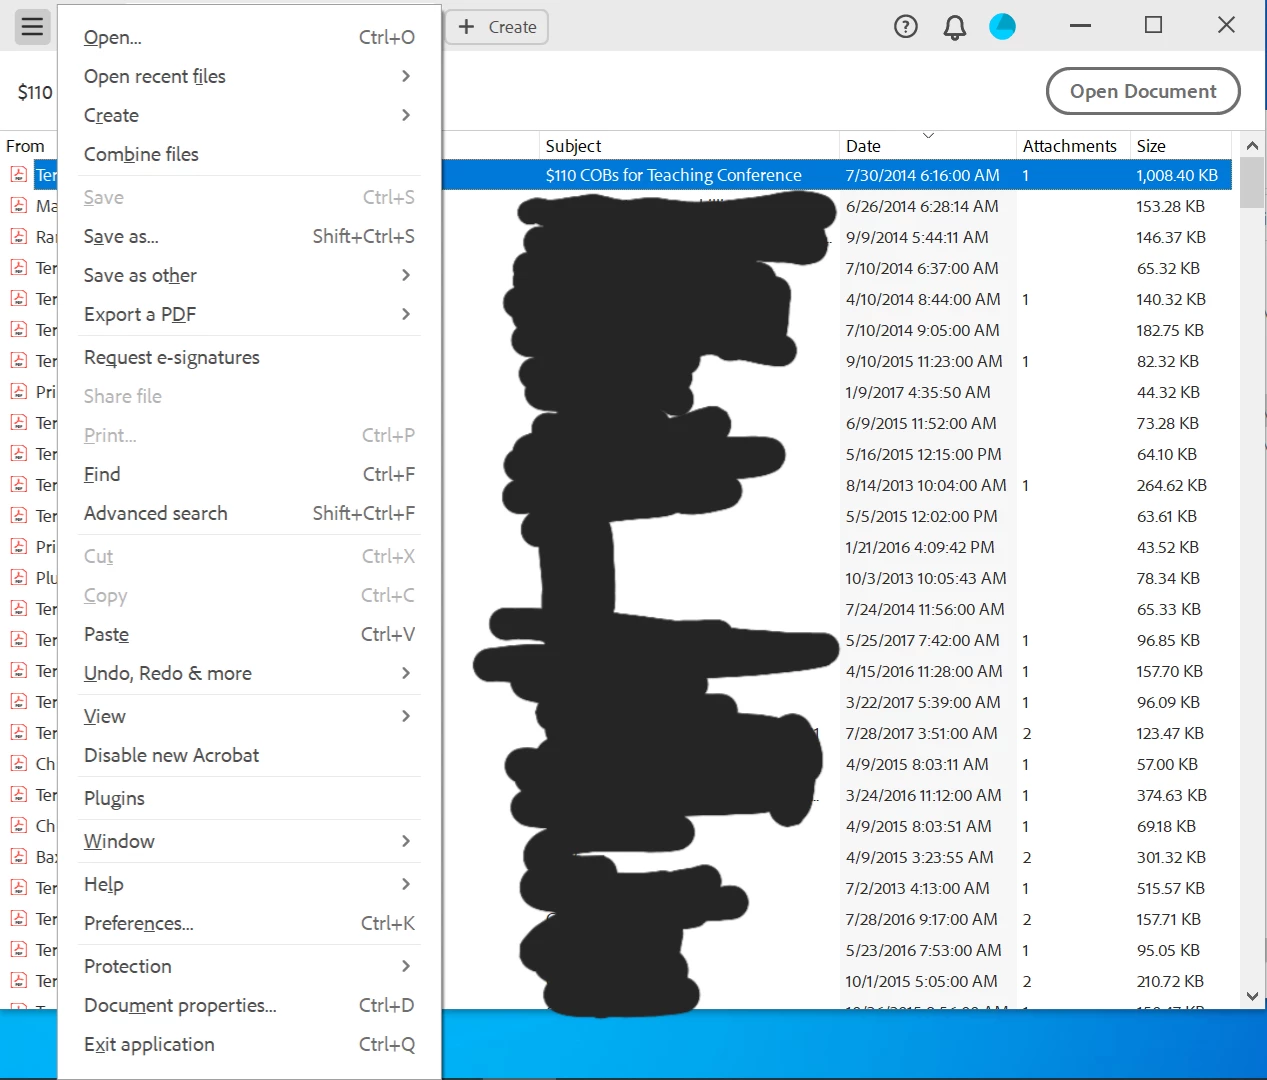Sort by the From column header

coord(27,146)
